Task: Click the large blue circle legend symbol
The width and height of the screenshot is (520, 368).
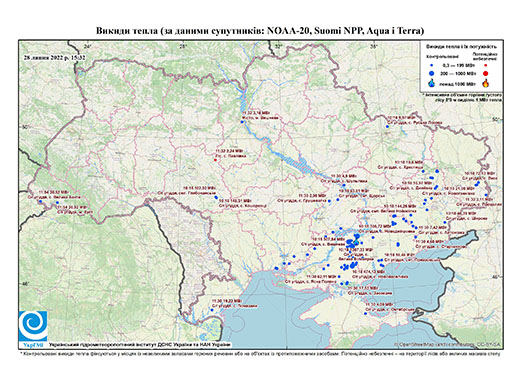Action: [432, 73]
